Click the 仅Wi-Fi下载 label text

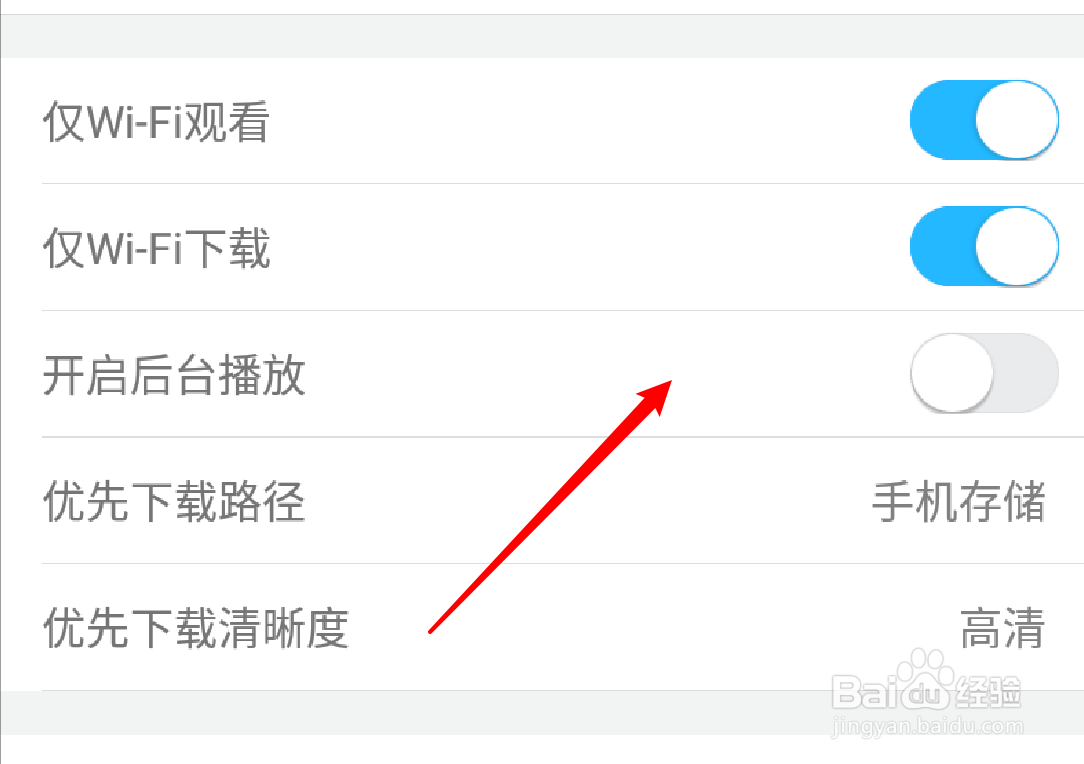coord(156,248)
